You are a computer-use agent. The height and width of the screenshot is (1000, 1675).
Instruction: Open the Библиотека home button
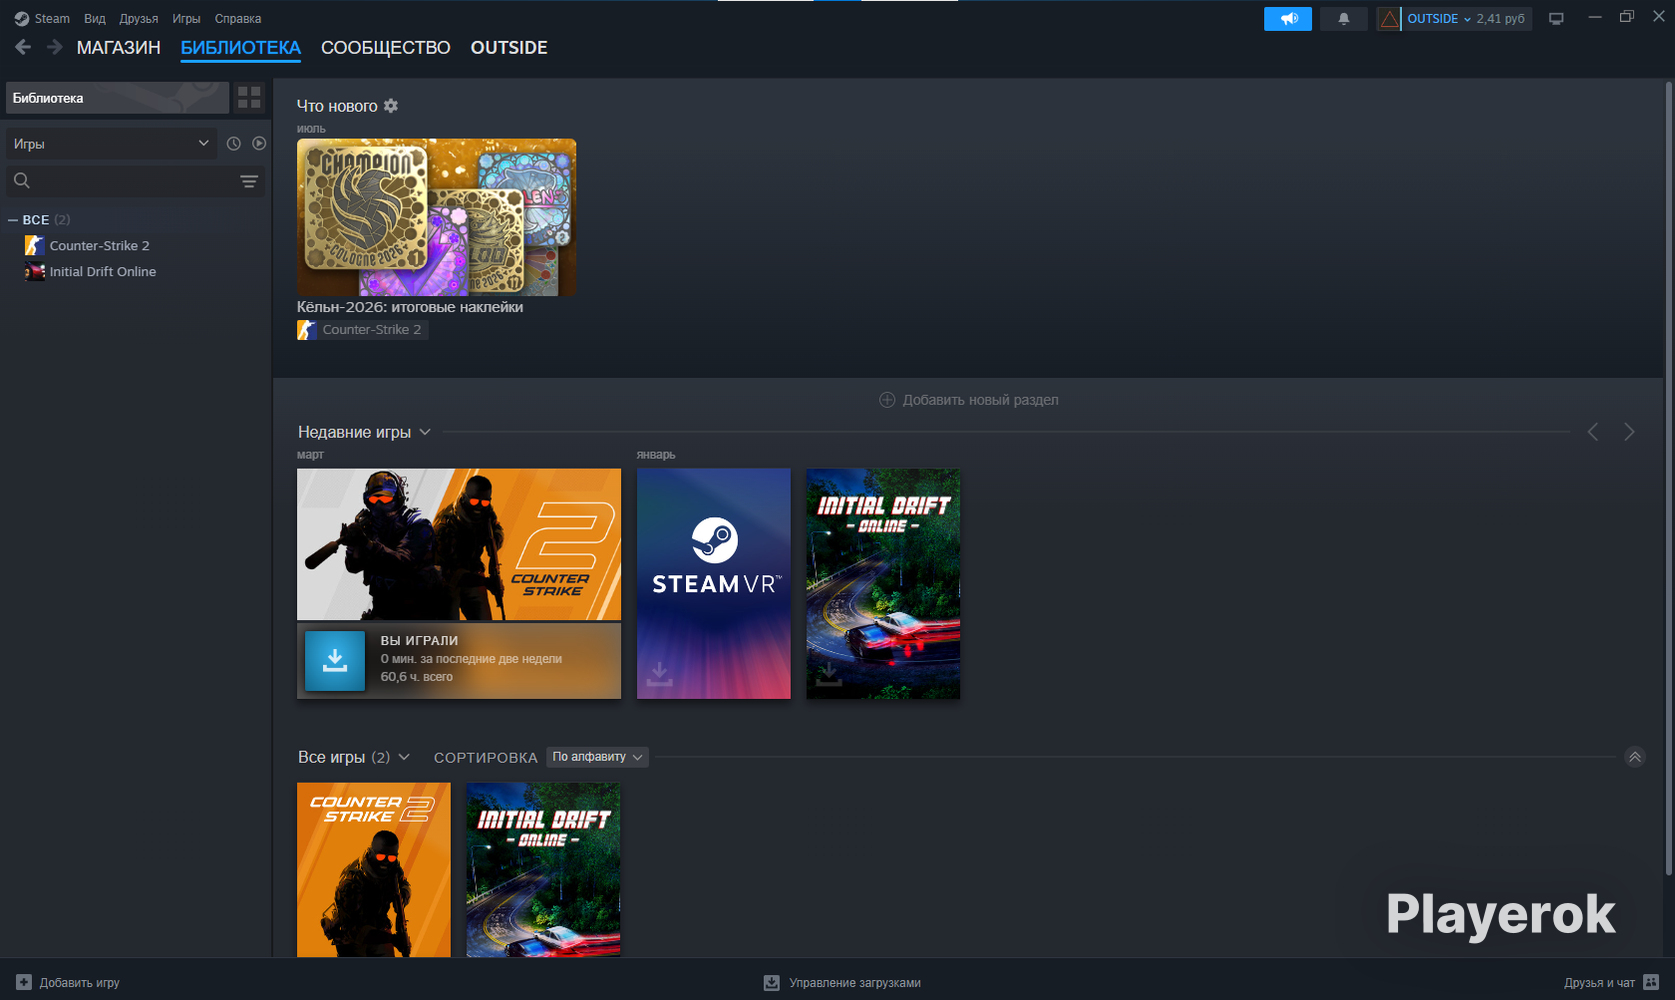pyautogui.click(x=117, y=98)
